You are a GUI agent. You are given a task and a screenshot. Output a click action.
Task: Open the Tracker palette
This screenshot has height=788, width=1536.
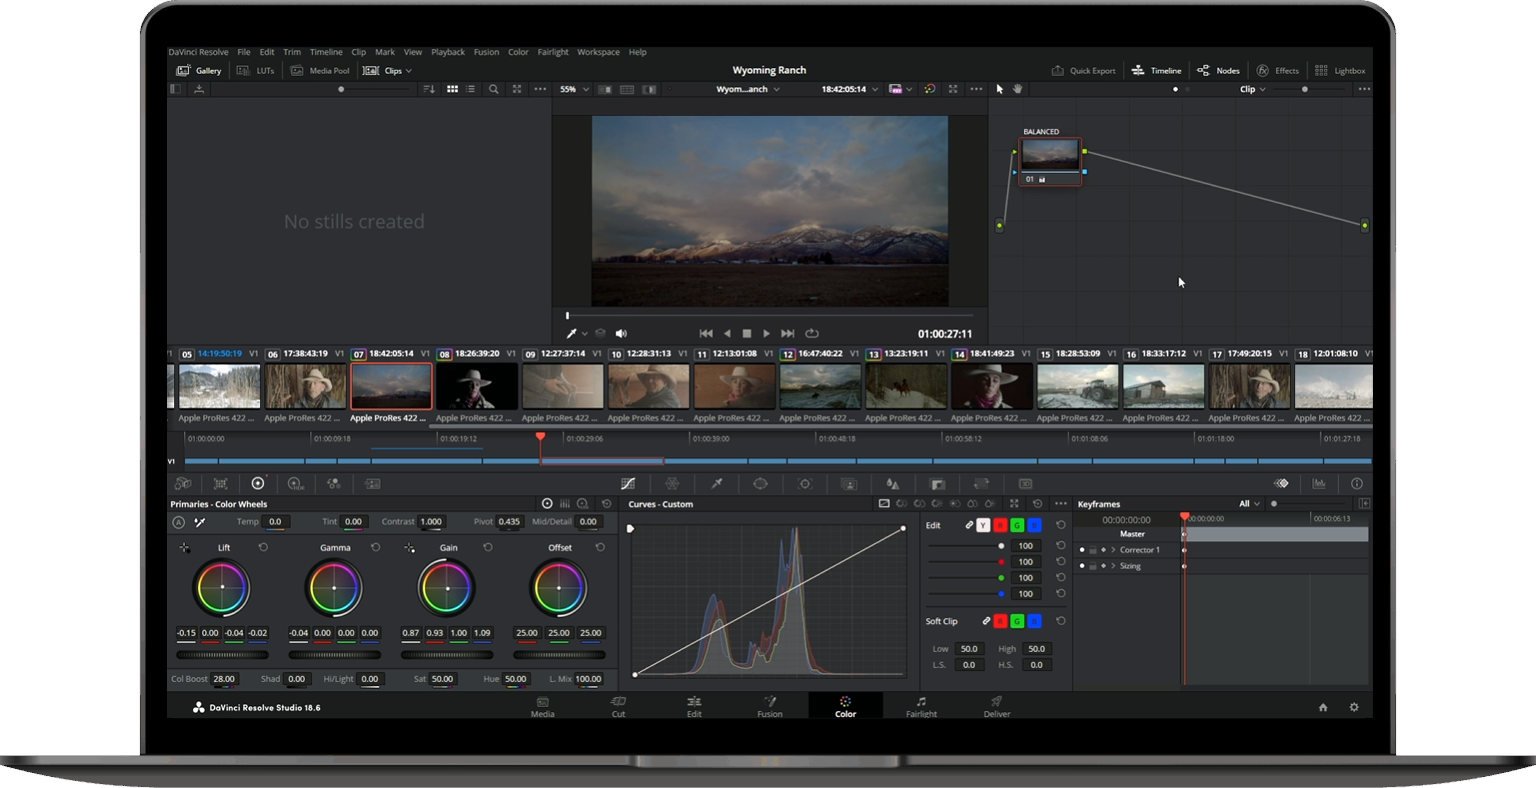coord(805,484)
